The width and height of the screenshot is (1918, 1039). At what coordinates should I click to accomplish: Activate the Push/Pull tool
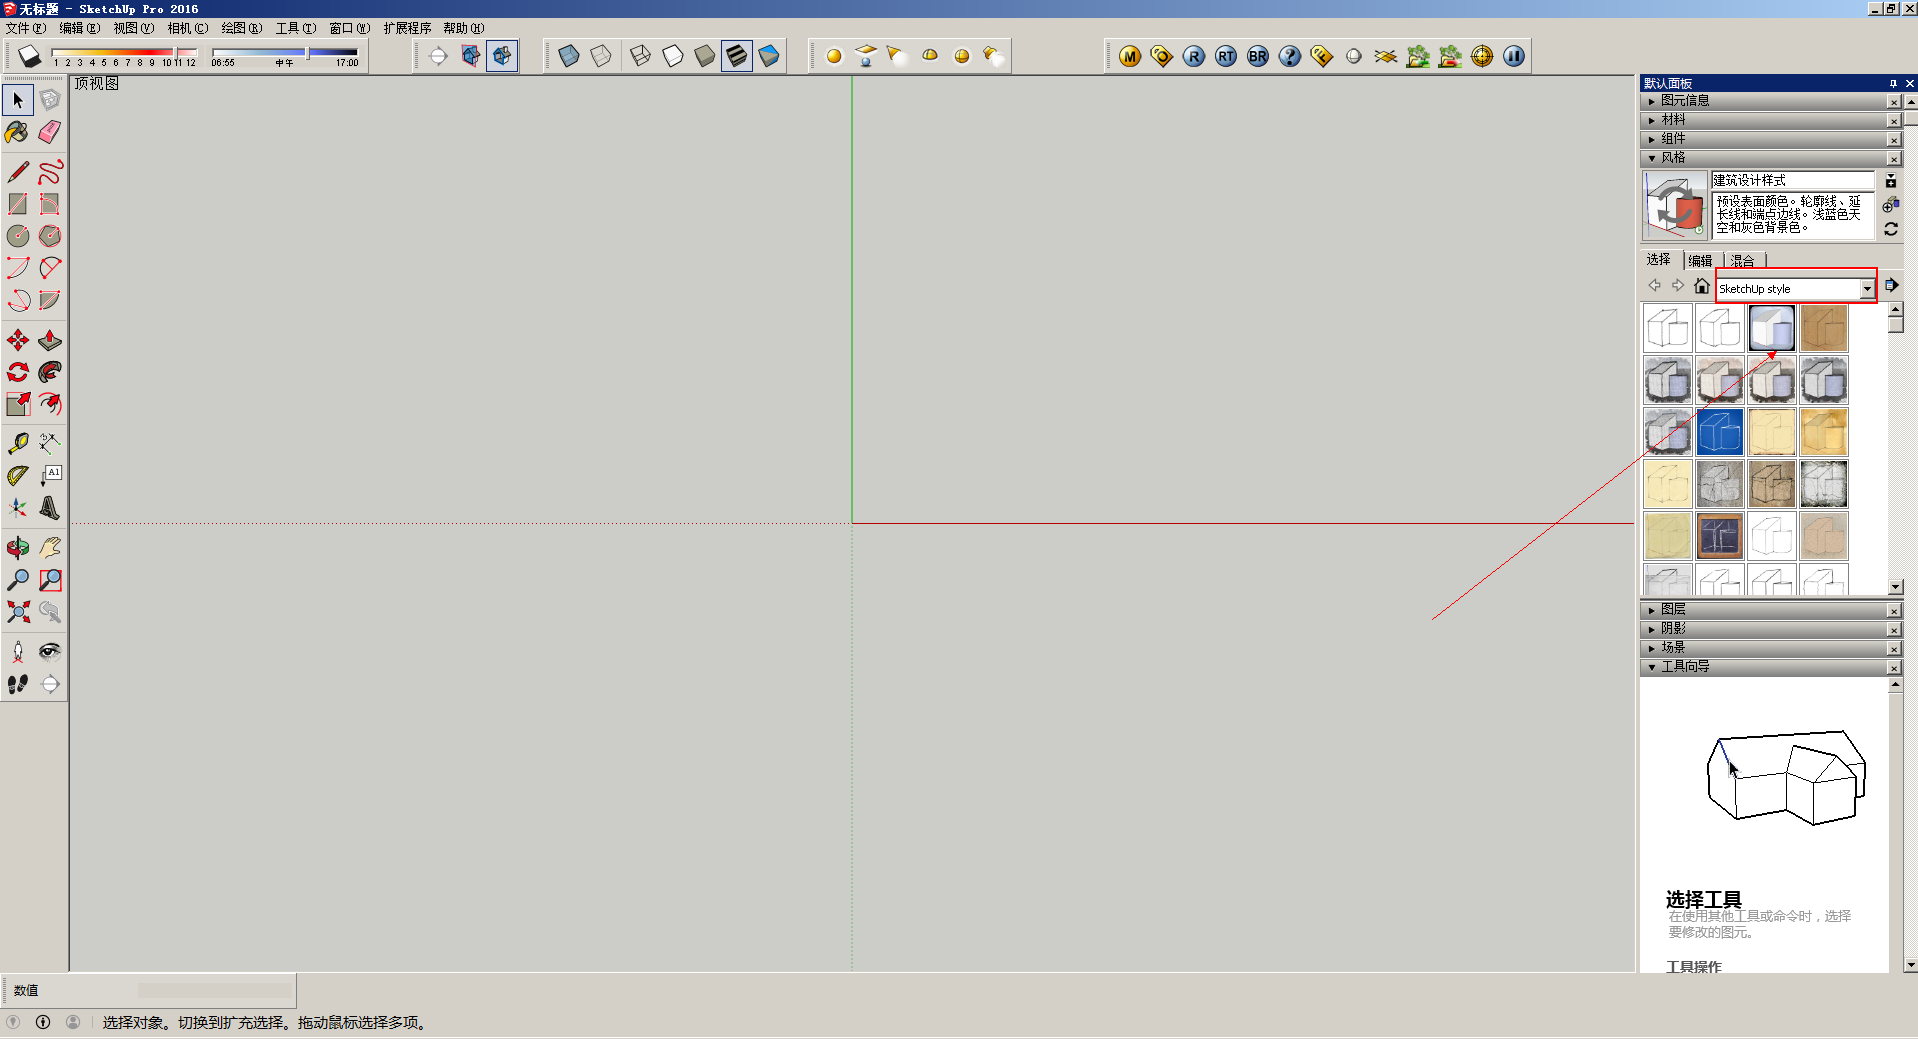click(49, 341)
